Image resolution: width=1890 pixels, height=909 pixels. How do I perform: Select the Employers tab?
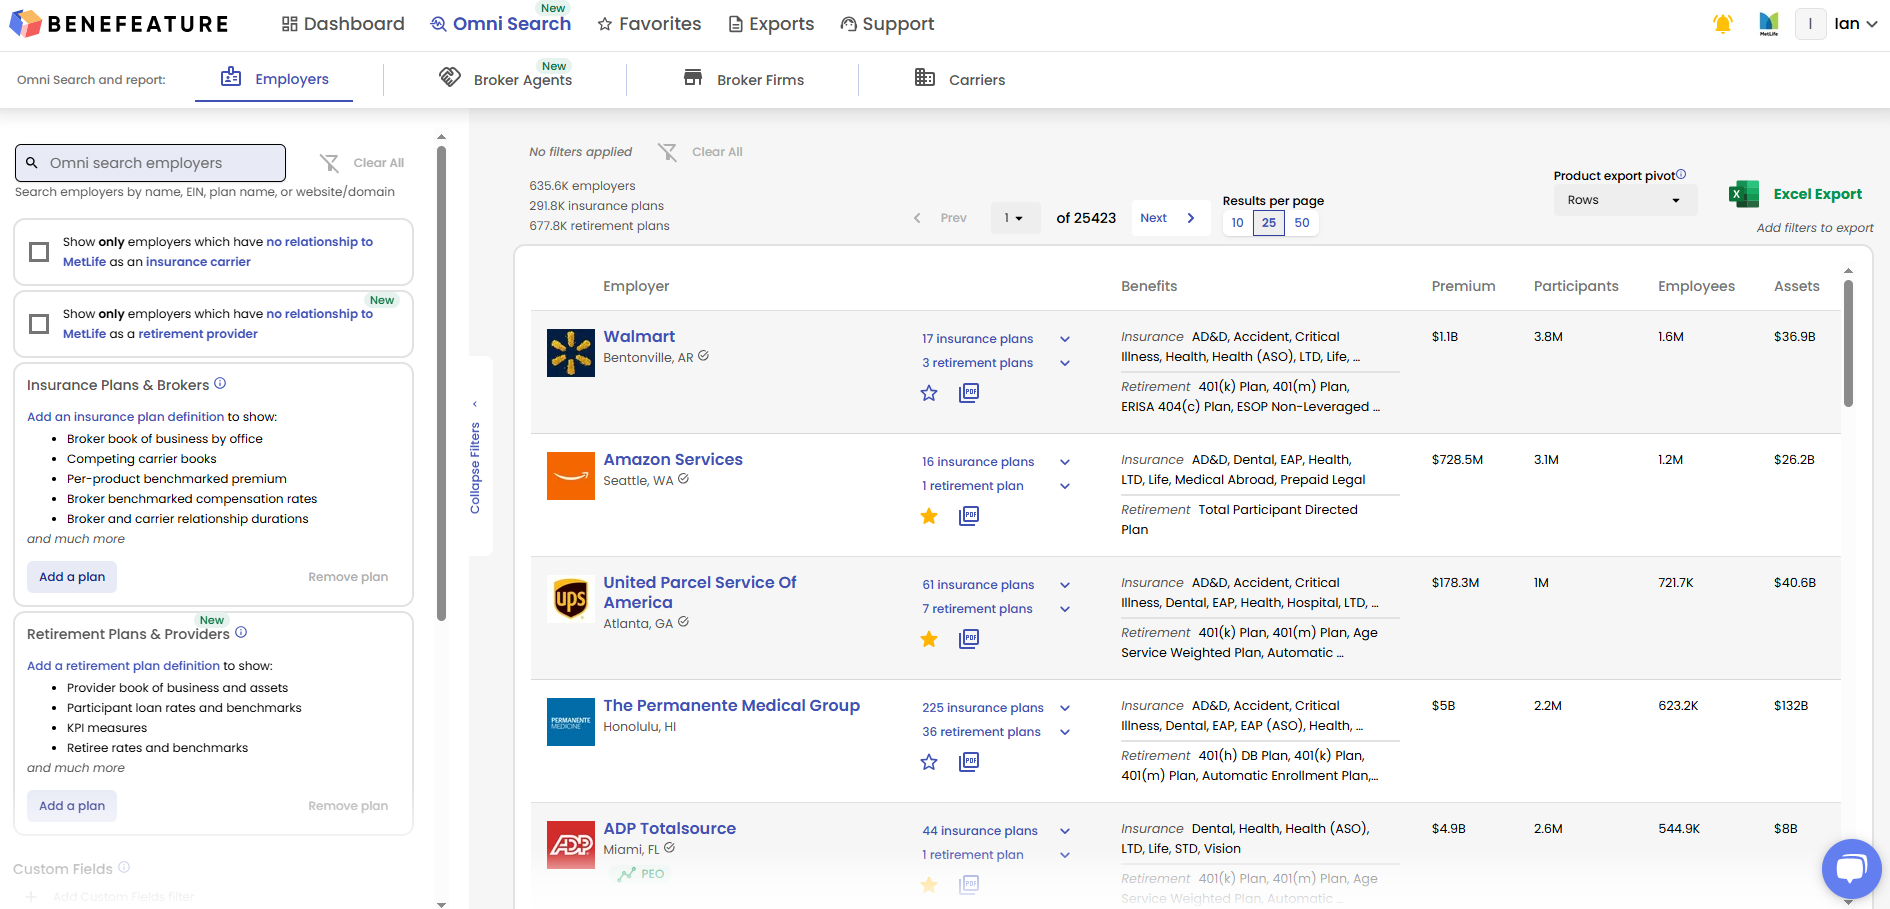274,79
